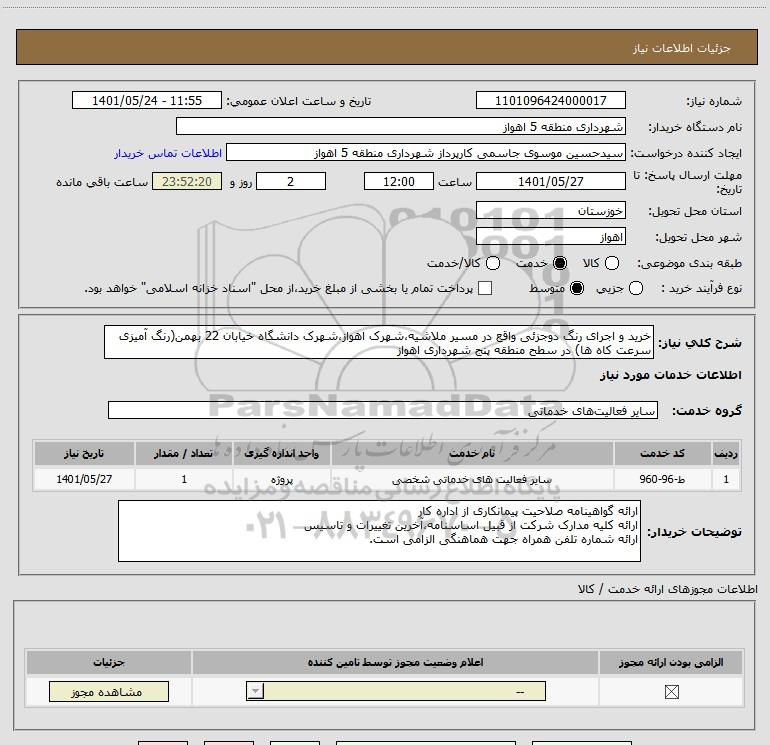The width and height of the screenshot is (770, 745).
Task: Open buyer contact info link اطلاعات تماس خریدار
Action: (x=168, y=153)
